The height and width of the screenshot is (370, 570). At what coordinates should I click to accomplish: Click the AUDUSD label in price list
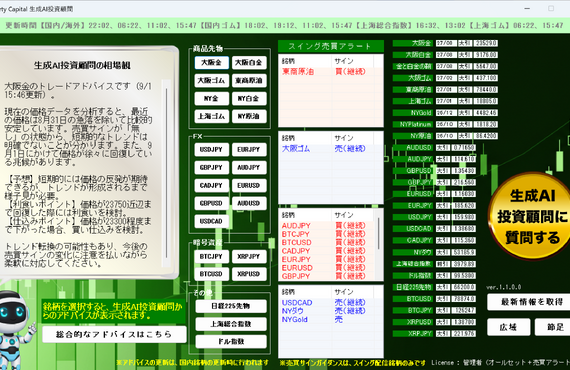[x=413, y=148]
